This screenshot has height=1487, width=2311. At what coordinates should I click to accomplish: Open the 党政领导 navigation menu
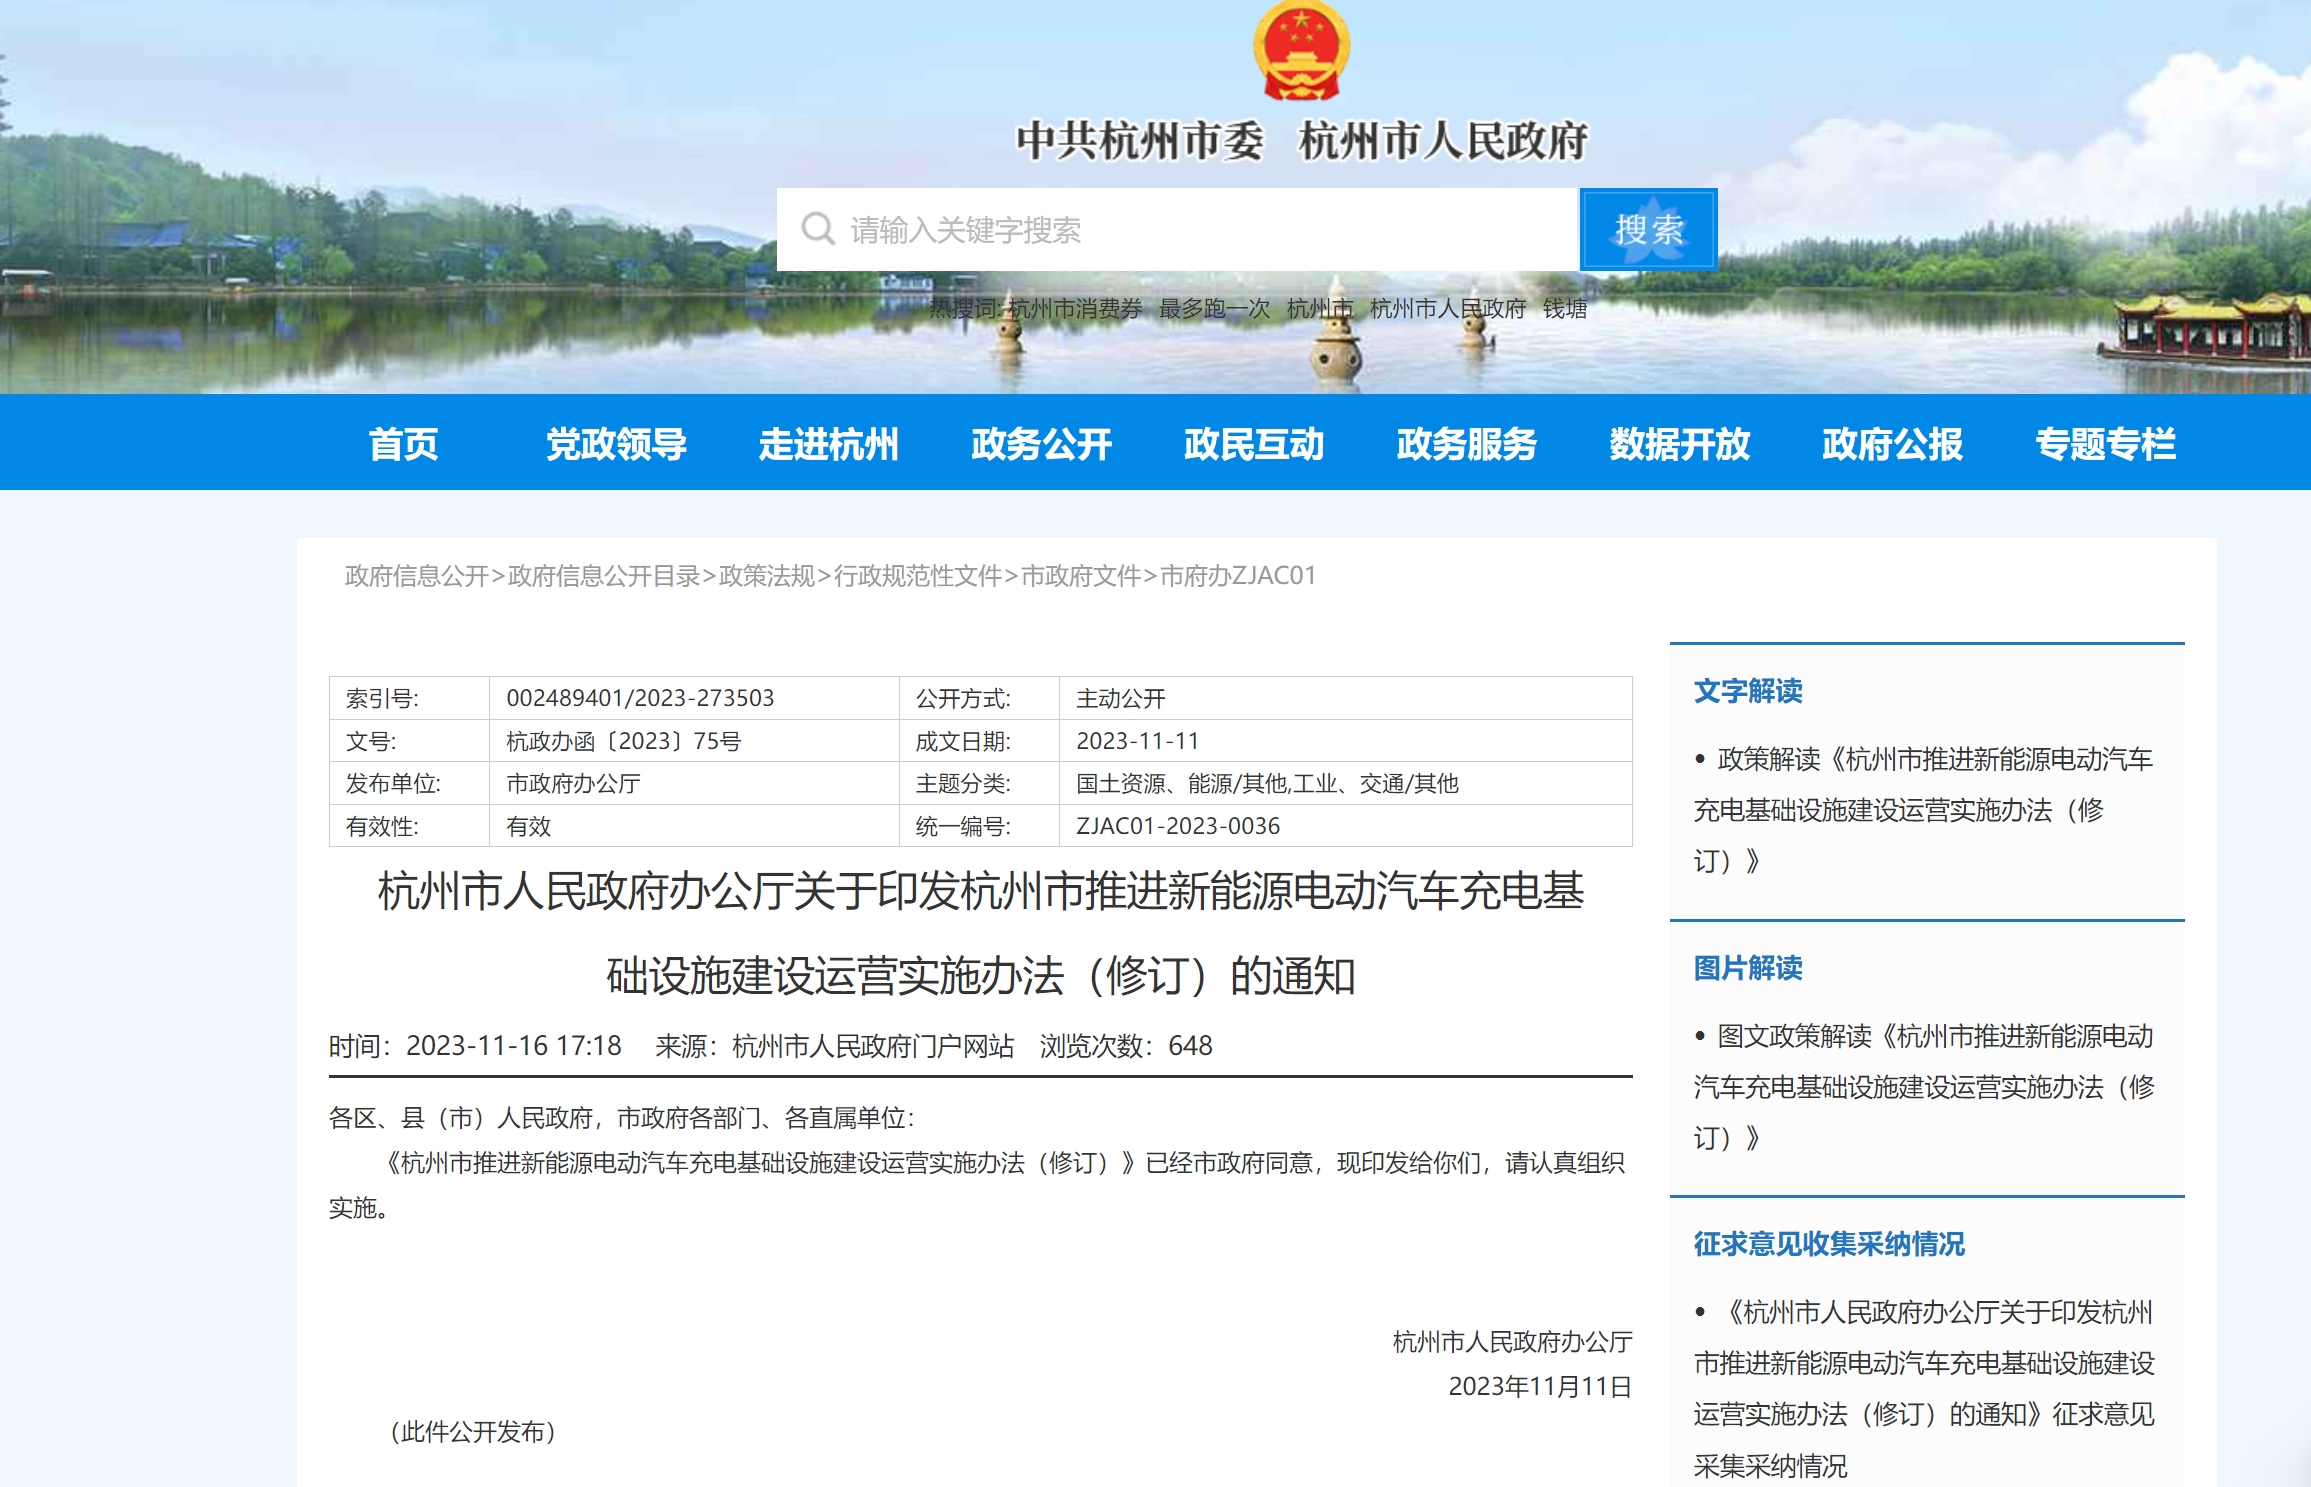coord(614,446)
